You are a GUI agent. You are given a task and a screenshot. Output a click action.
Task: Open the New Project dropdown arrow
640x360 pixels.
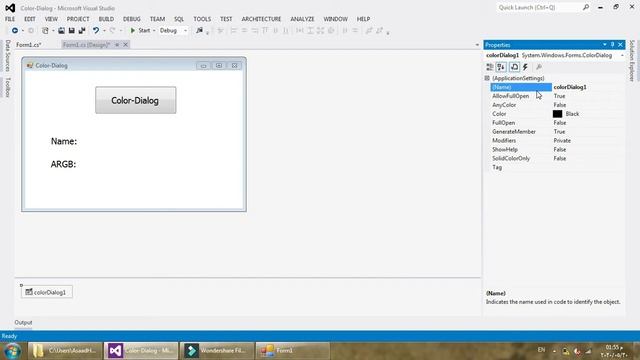pyautogui.click(x=53, y=31)
